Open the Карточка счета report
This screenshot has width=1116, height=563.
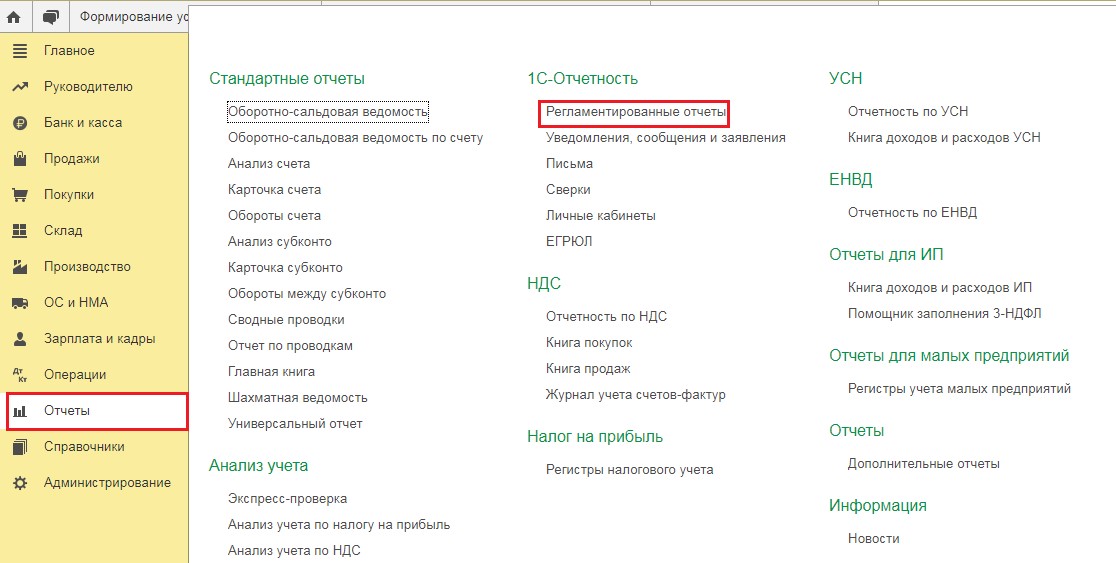[274, 189]
